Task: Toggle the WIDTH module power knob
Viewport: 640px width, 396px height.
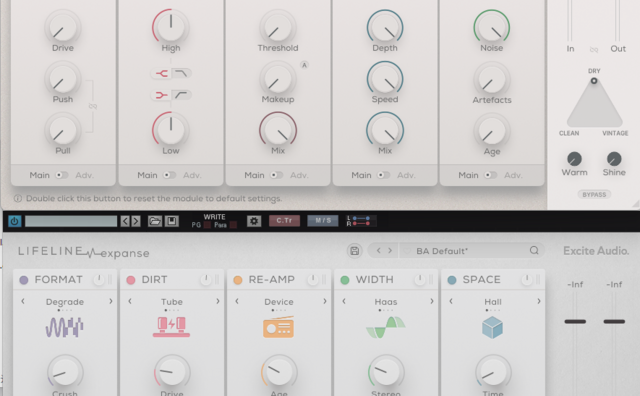Action: tap(420, 280)
